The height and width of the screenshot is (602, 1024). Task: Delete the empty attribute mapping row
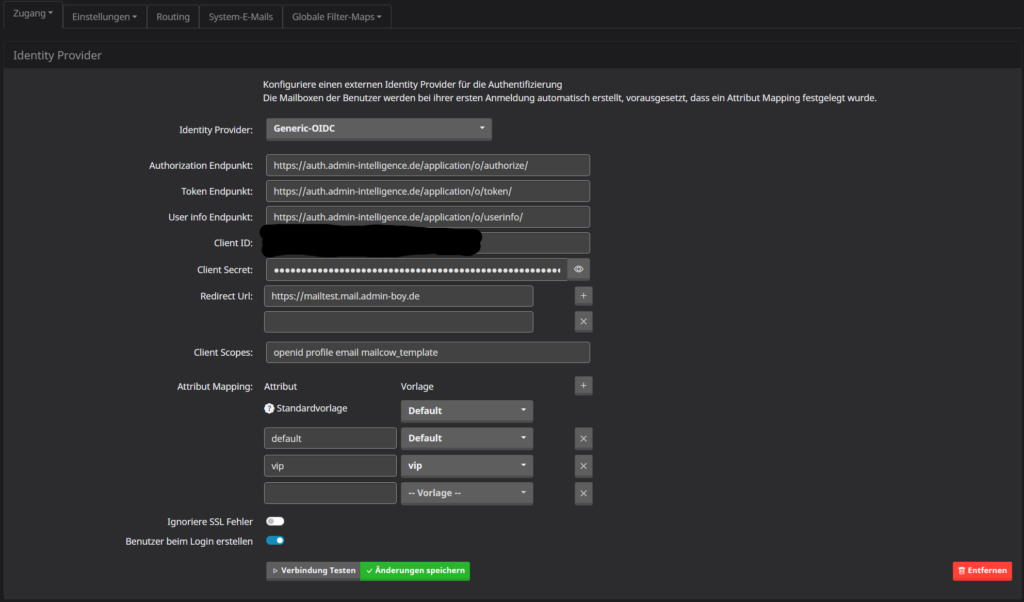click(583, 494)
